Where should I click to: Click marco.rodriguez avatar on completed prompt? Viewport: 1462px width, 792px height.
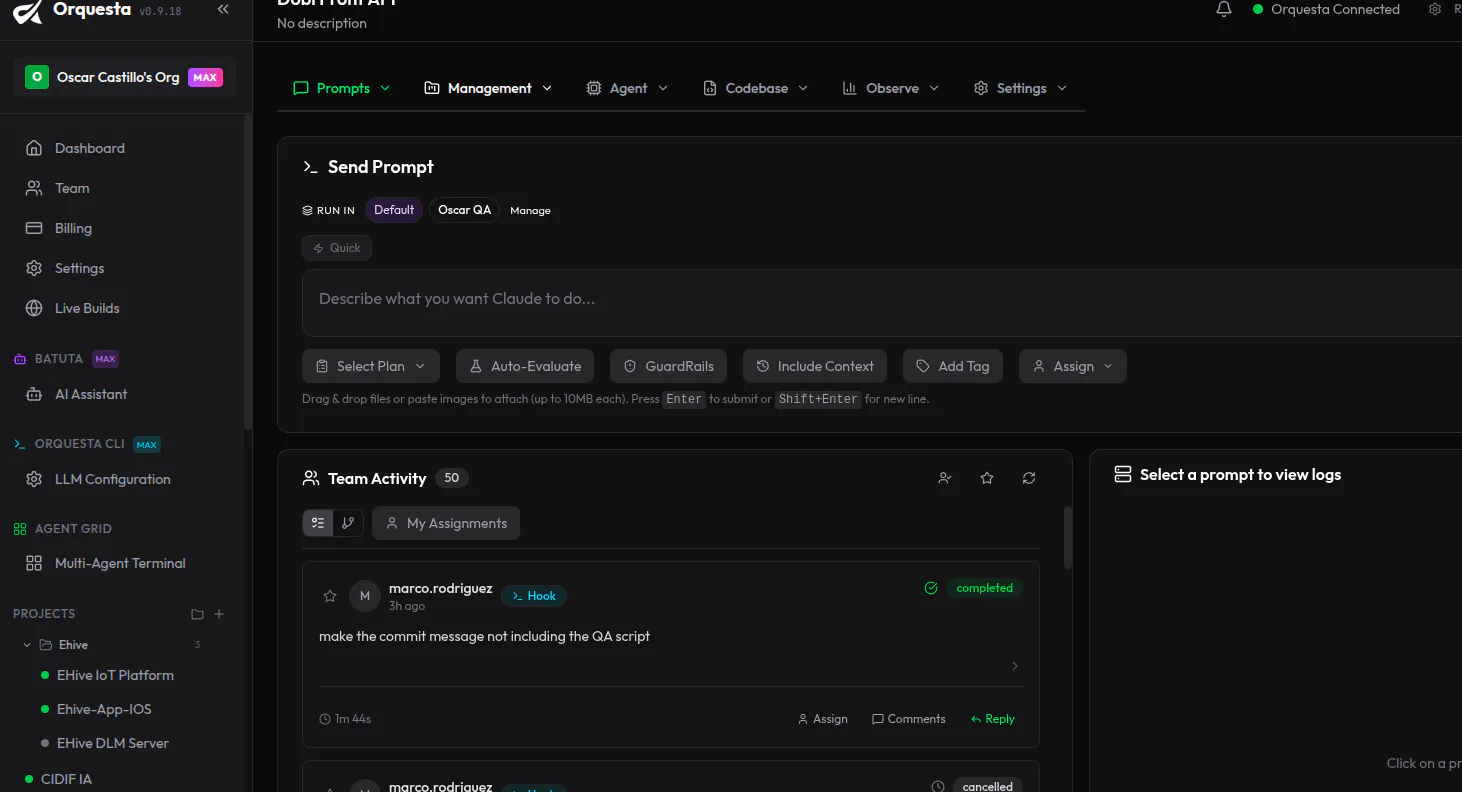click(365, 596)
